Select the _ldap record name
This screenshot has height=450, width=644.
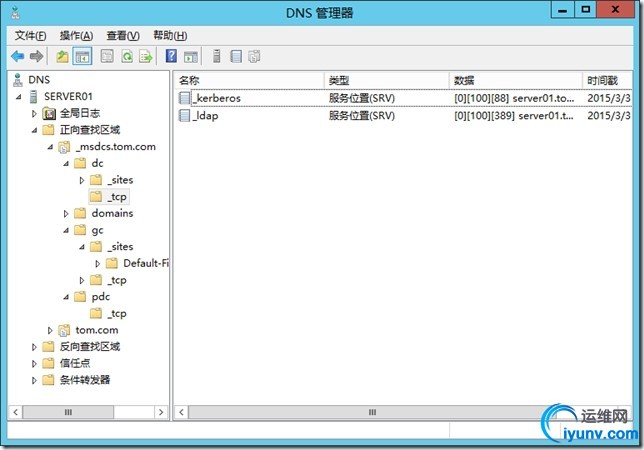(x=206, y=116)
